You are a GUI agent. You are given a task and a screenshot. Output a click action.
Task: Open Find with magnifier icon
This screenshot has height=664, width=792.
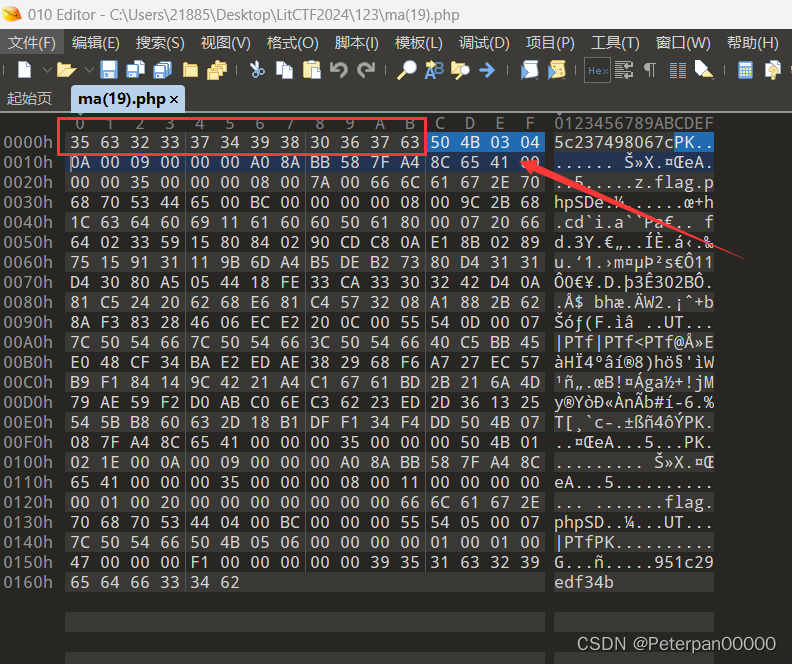407,70
